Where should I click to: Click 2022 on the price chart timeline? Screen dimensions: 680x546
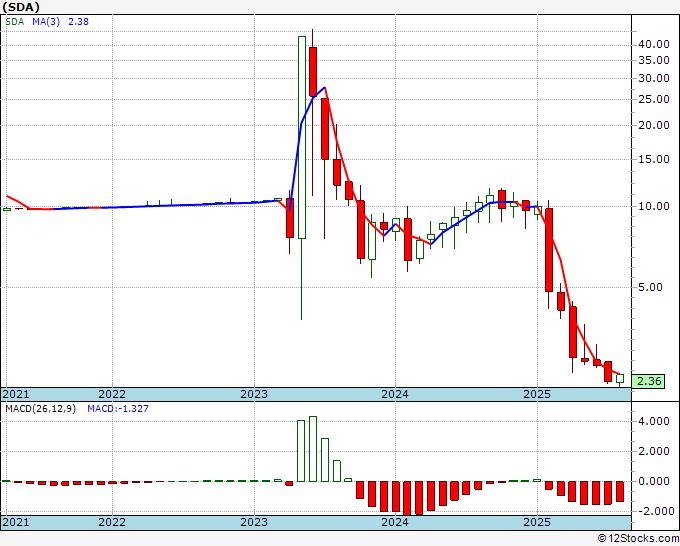[x=112, y=394]
